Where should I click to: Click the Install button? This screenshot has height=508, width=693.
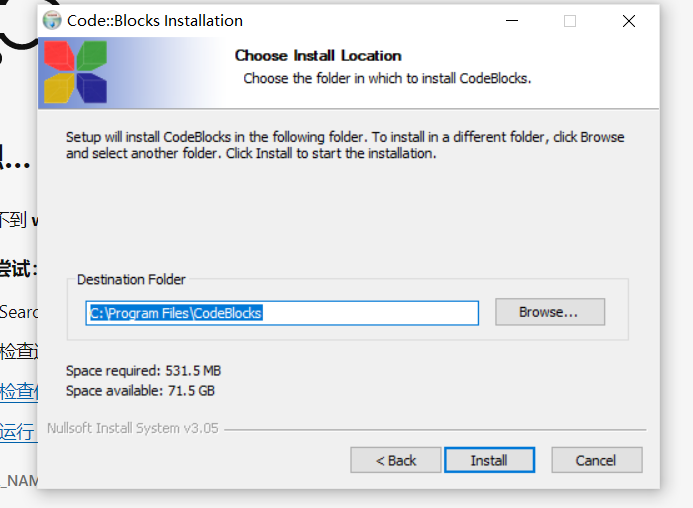(489, 460)
